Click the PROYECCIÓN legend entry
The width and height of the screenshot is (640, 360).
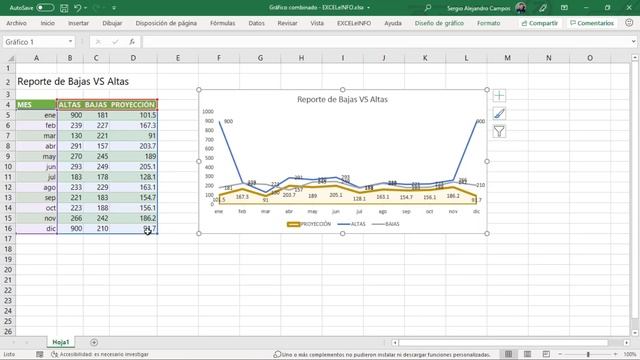click(309, 224)
